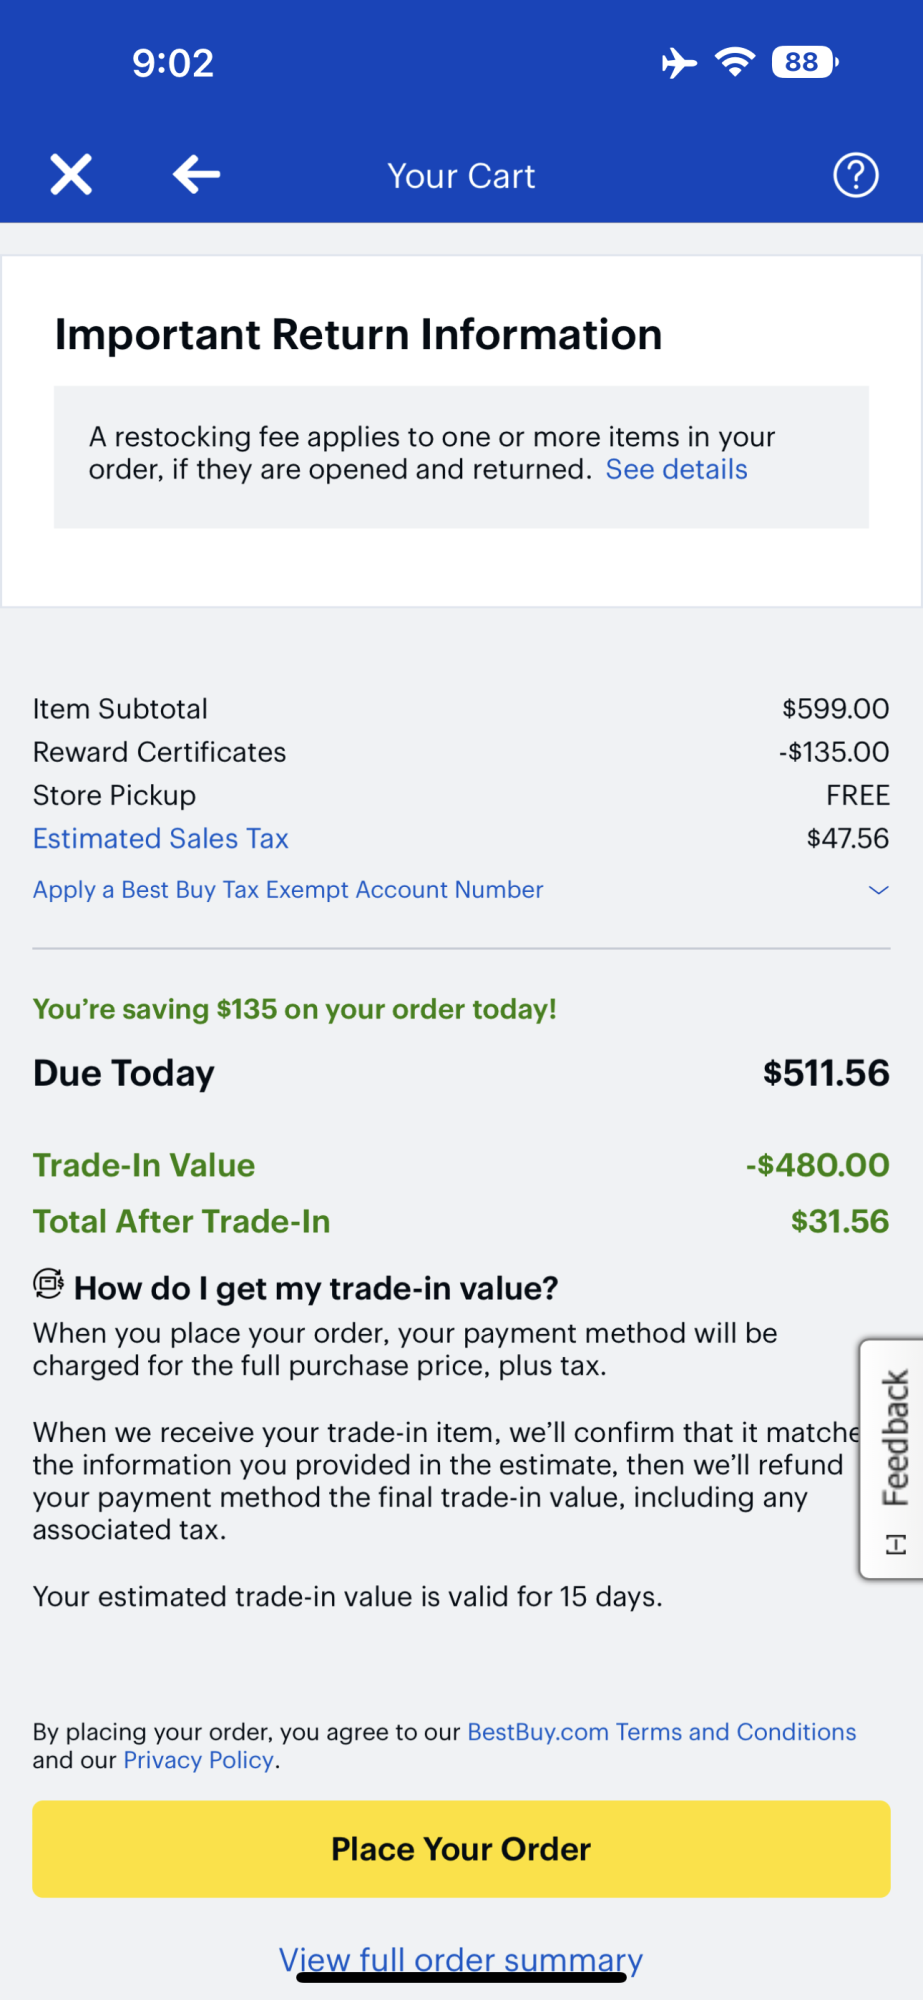Viewport: 923px width, 2000px height.
Task: Open Apply a Best Buy Tax Exempt Account Number
Action: 288,890
